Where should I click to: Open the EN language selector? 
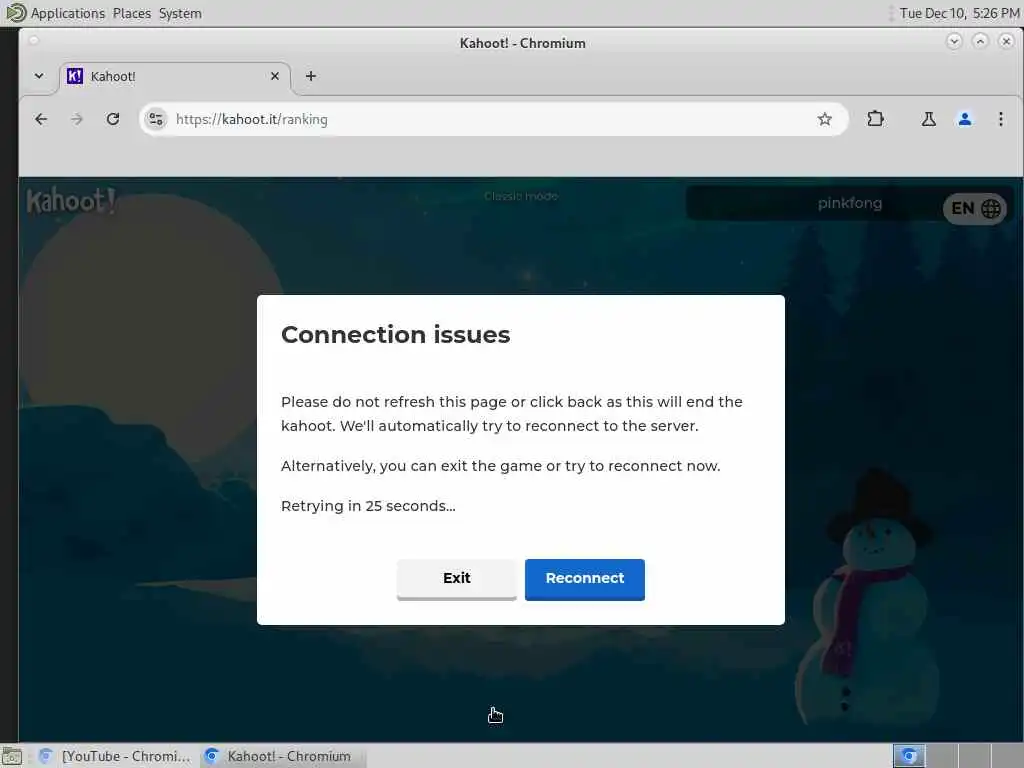click(975, 208)
